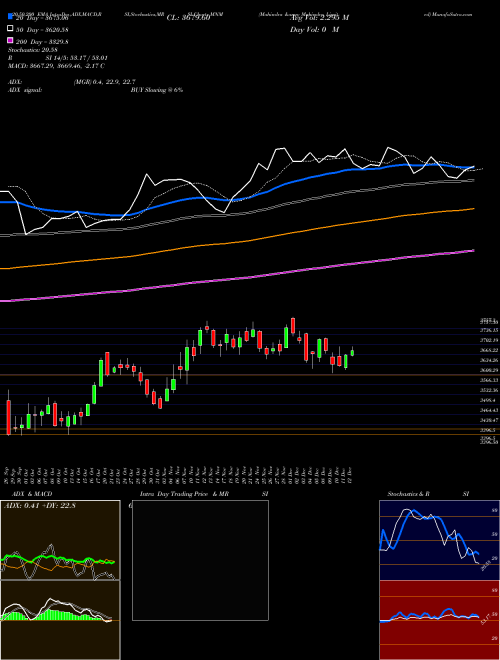Click the 3702.19 price axis label
The width and height of the screenshot is (500, 660).
click(x=489, y=340)
